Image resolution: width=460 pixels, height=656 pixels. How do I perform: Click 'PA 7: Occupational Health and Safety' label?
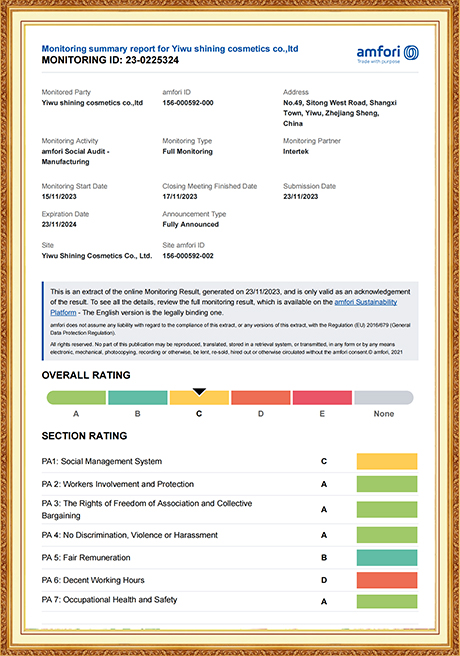109,600
